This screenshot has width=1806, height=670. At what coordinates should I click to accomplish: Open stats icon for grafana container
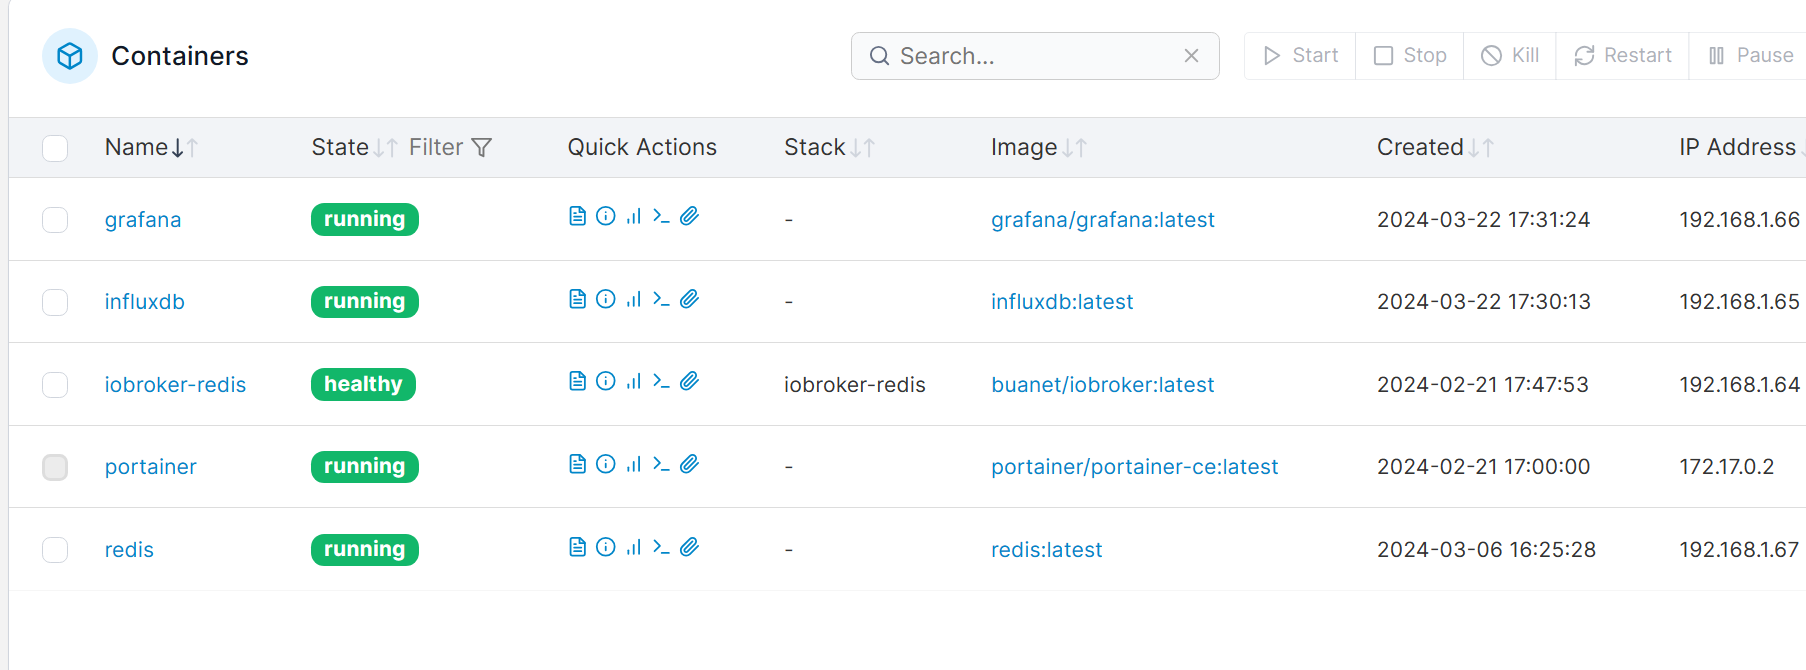point(633,216)
